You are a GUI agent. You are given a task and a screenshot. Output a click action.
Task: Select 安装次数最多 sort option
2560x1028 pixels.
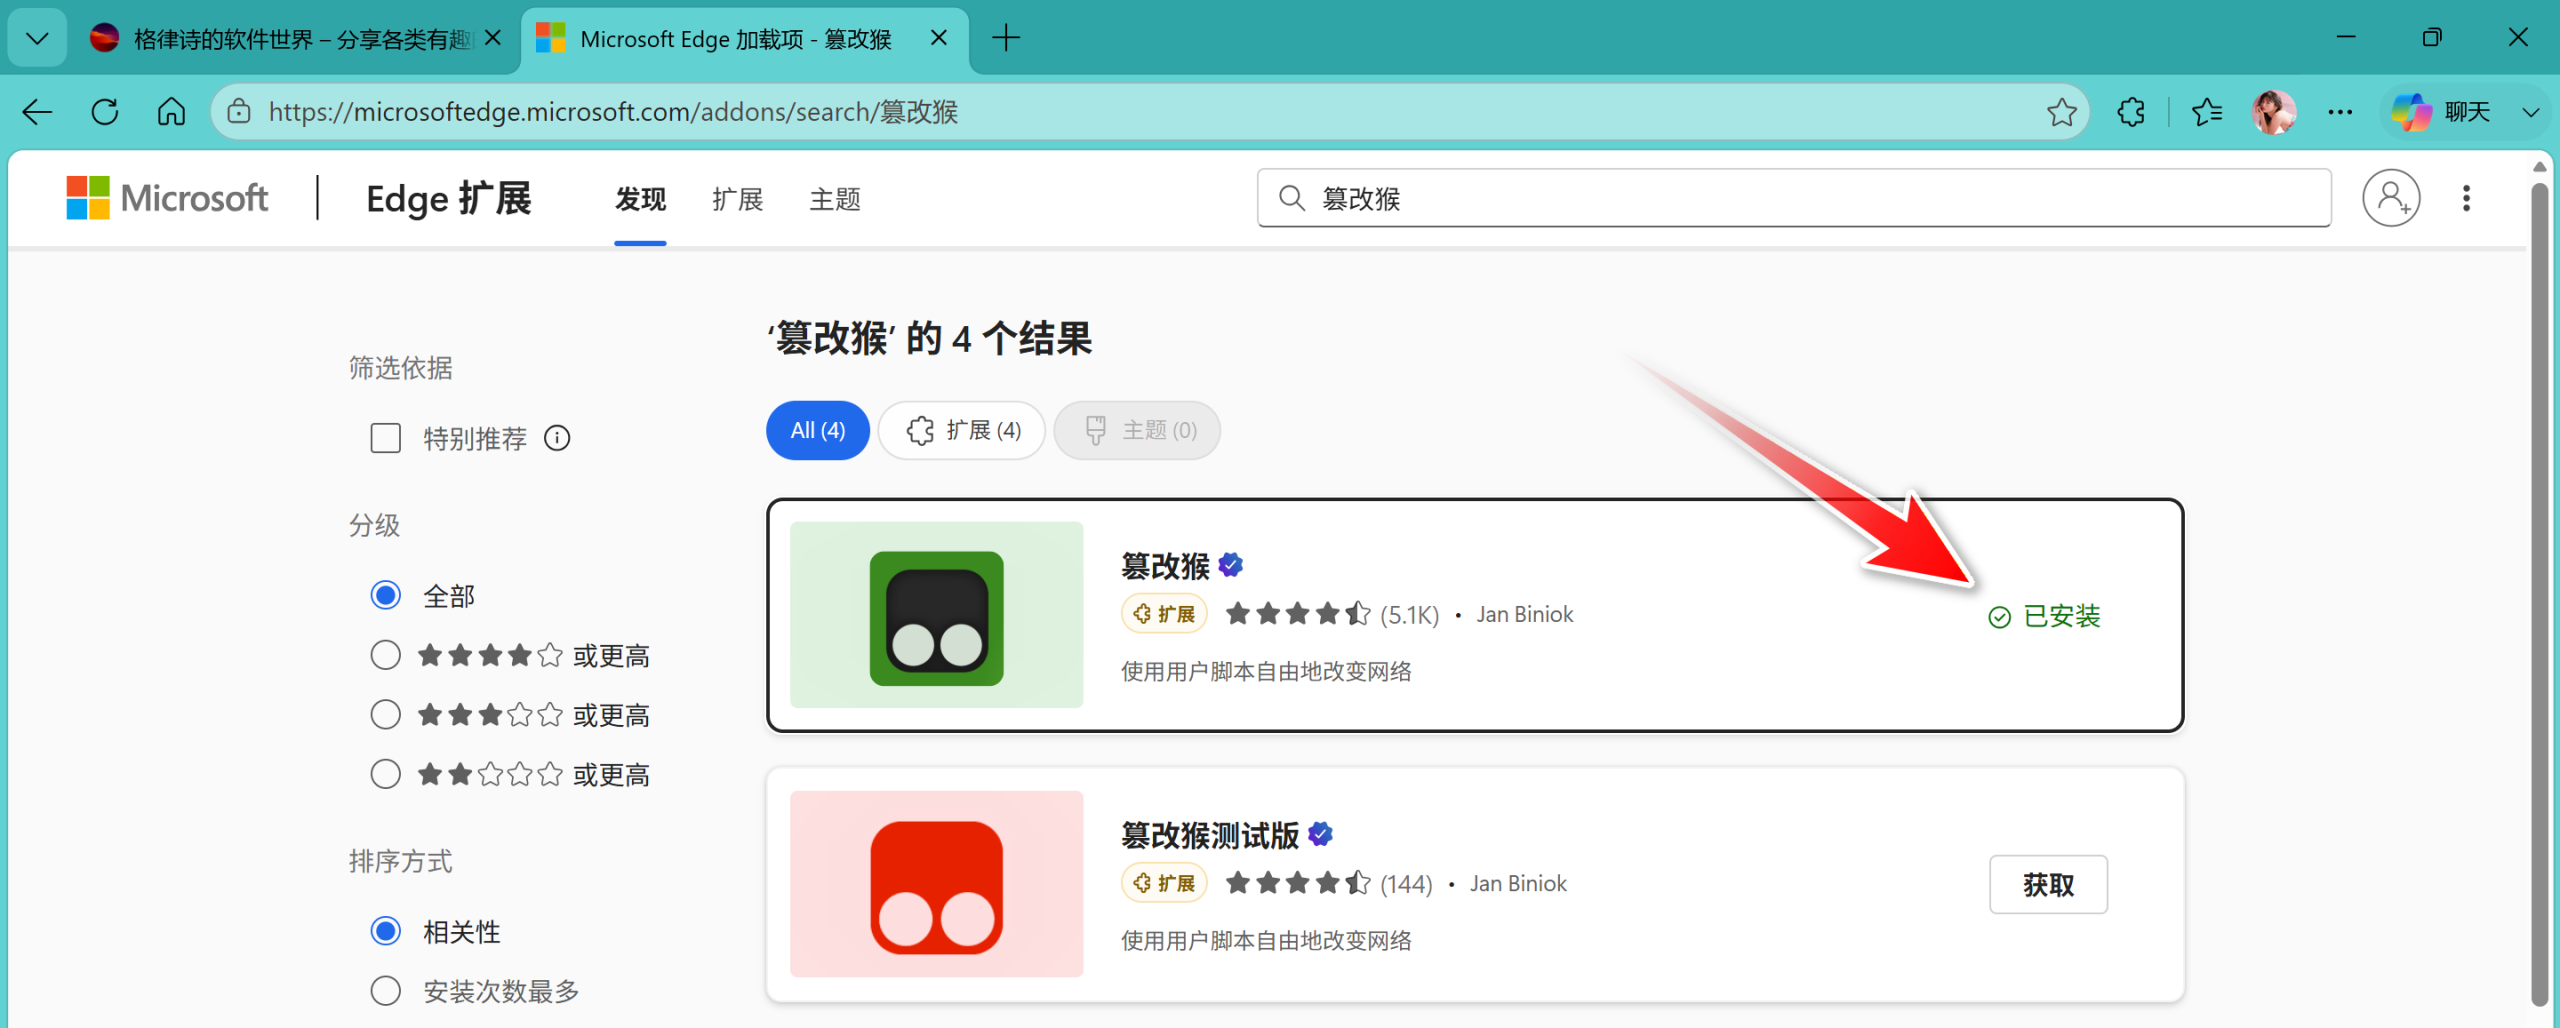[x=385, y=991]
